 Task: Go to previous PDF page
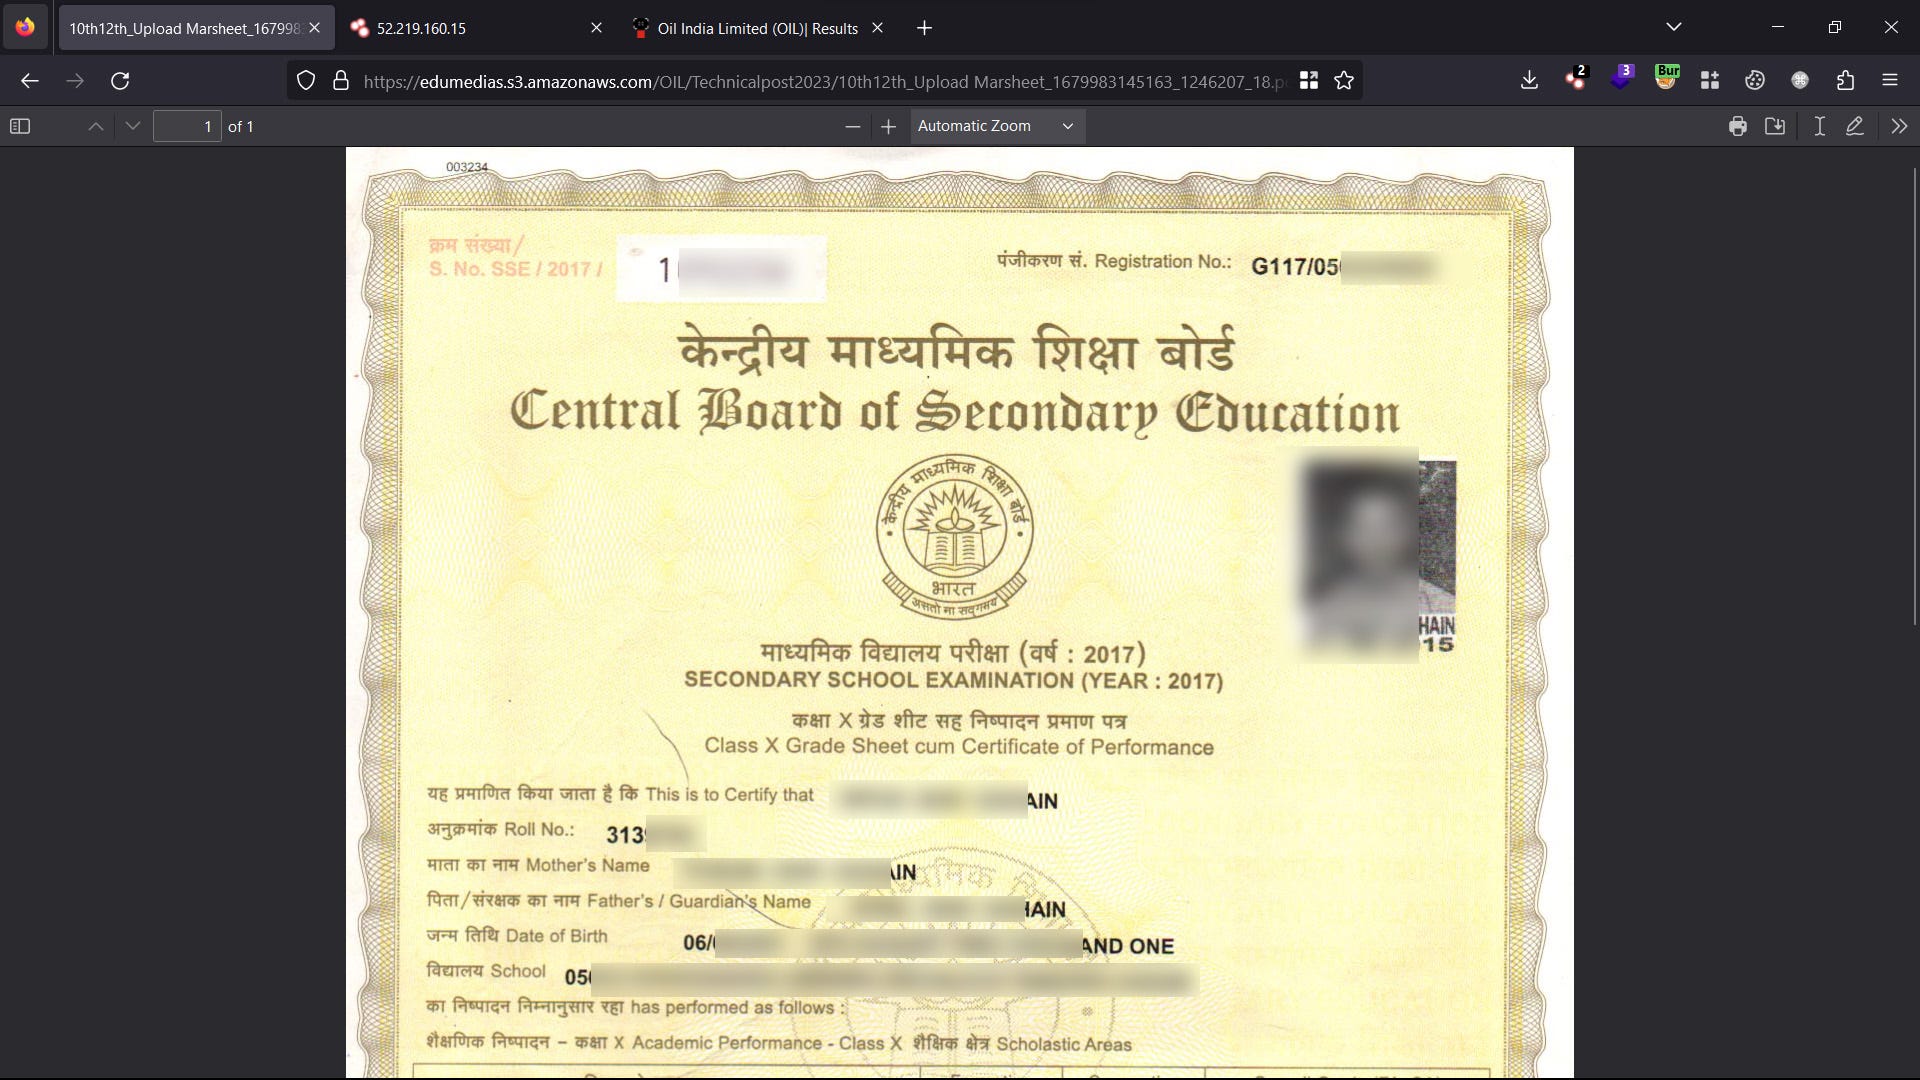(x=96, y=126)
